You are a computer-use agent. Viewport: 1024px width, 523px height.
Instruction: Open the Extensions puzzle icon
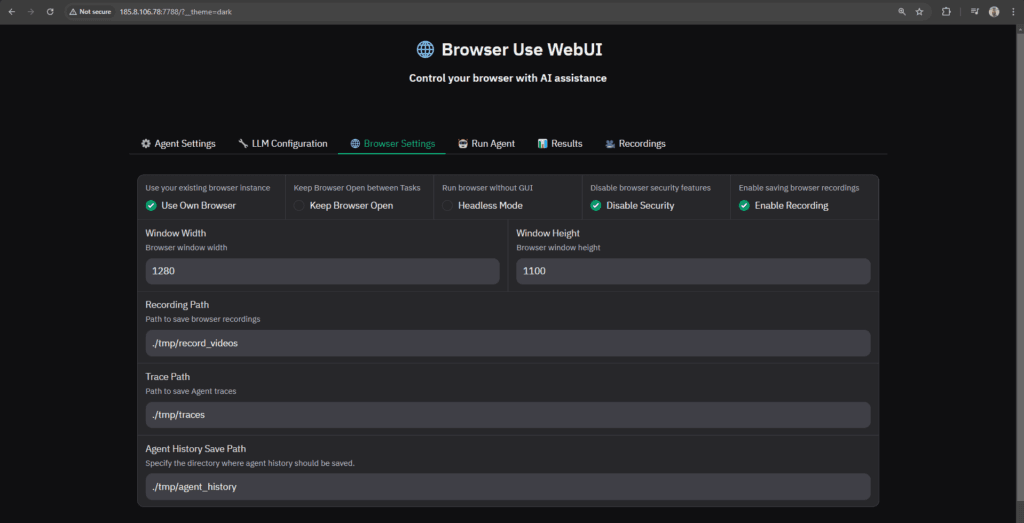pos(946,12)
